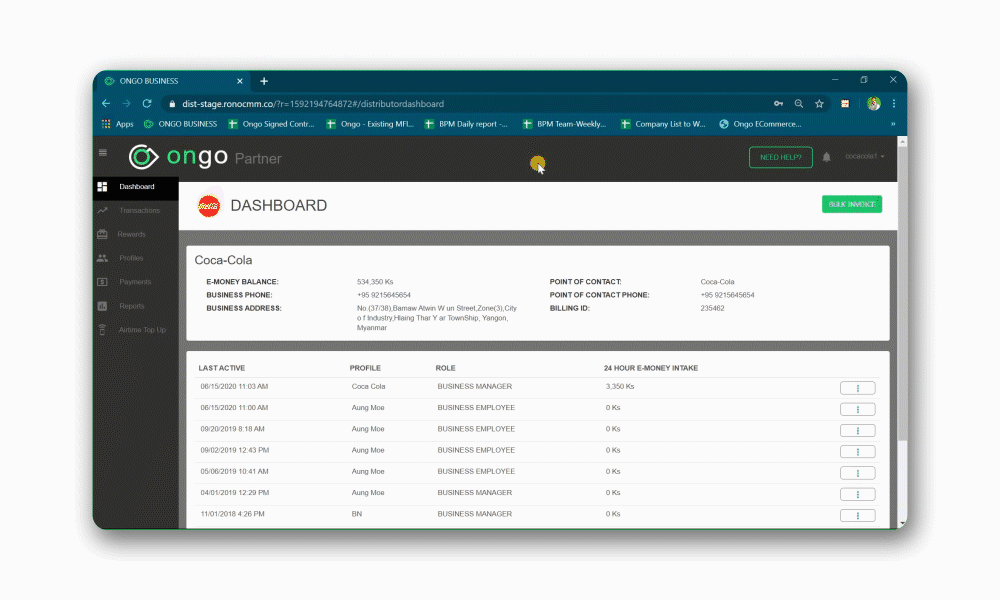Open Airtime Top Up sidebar icon
This screenshot has width=1000, height=600.
103,330
